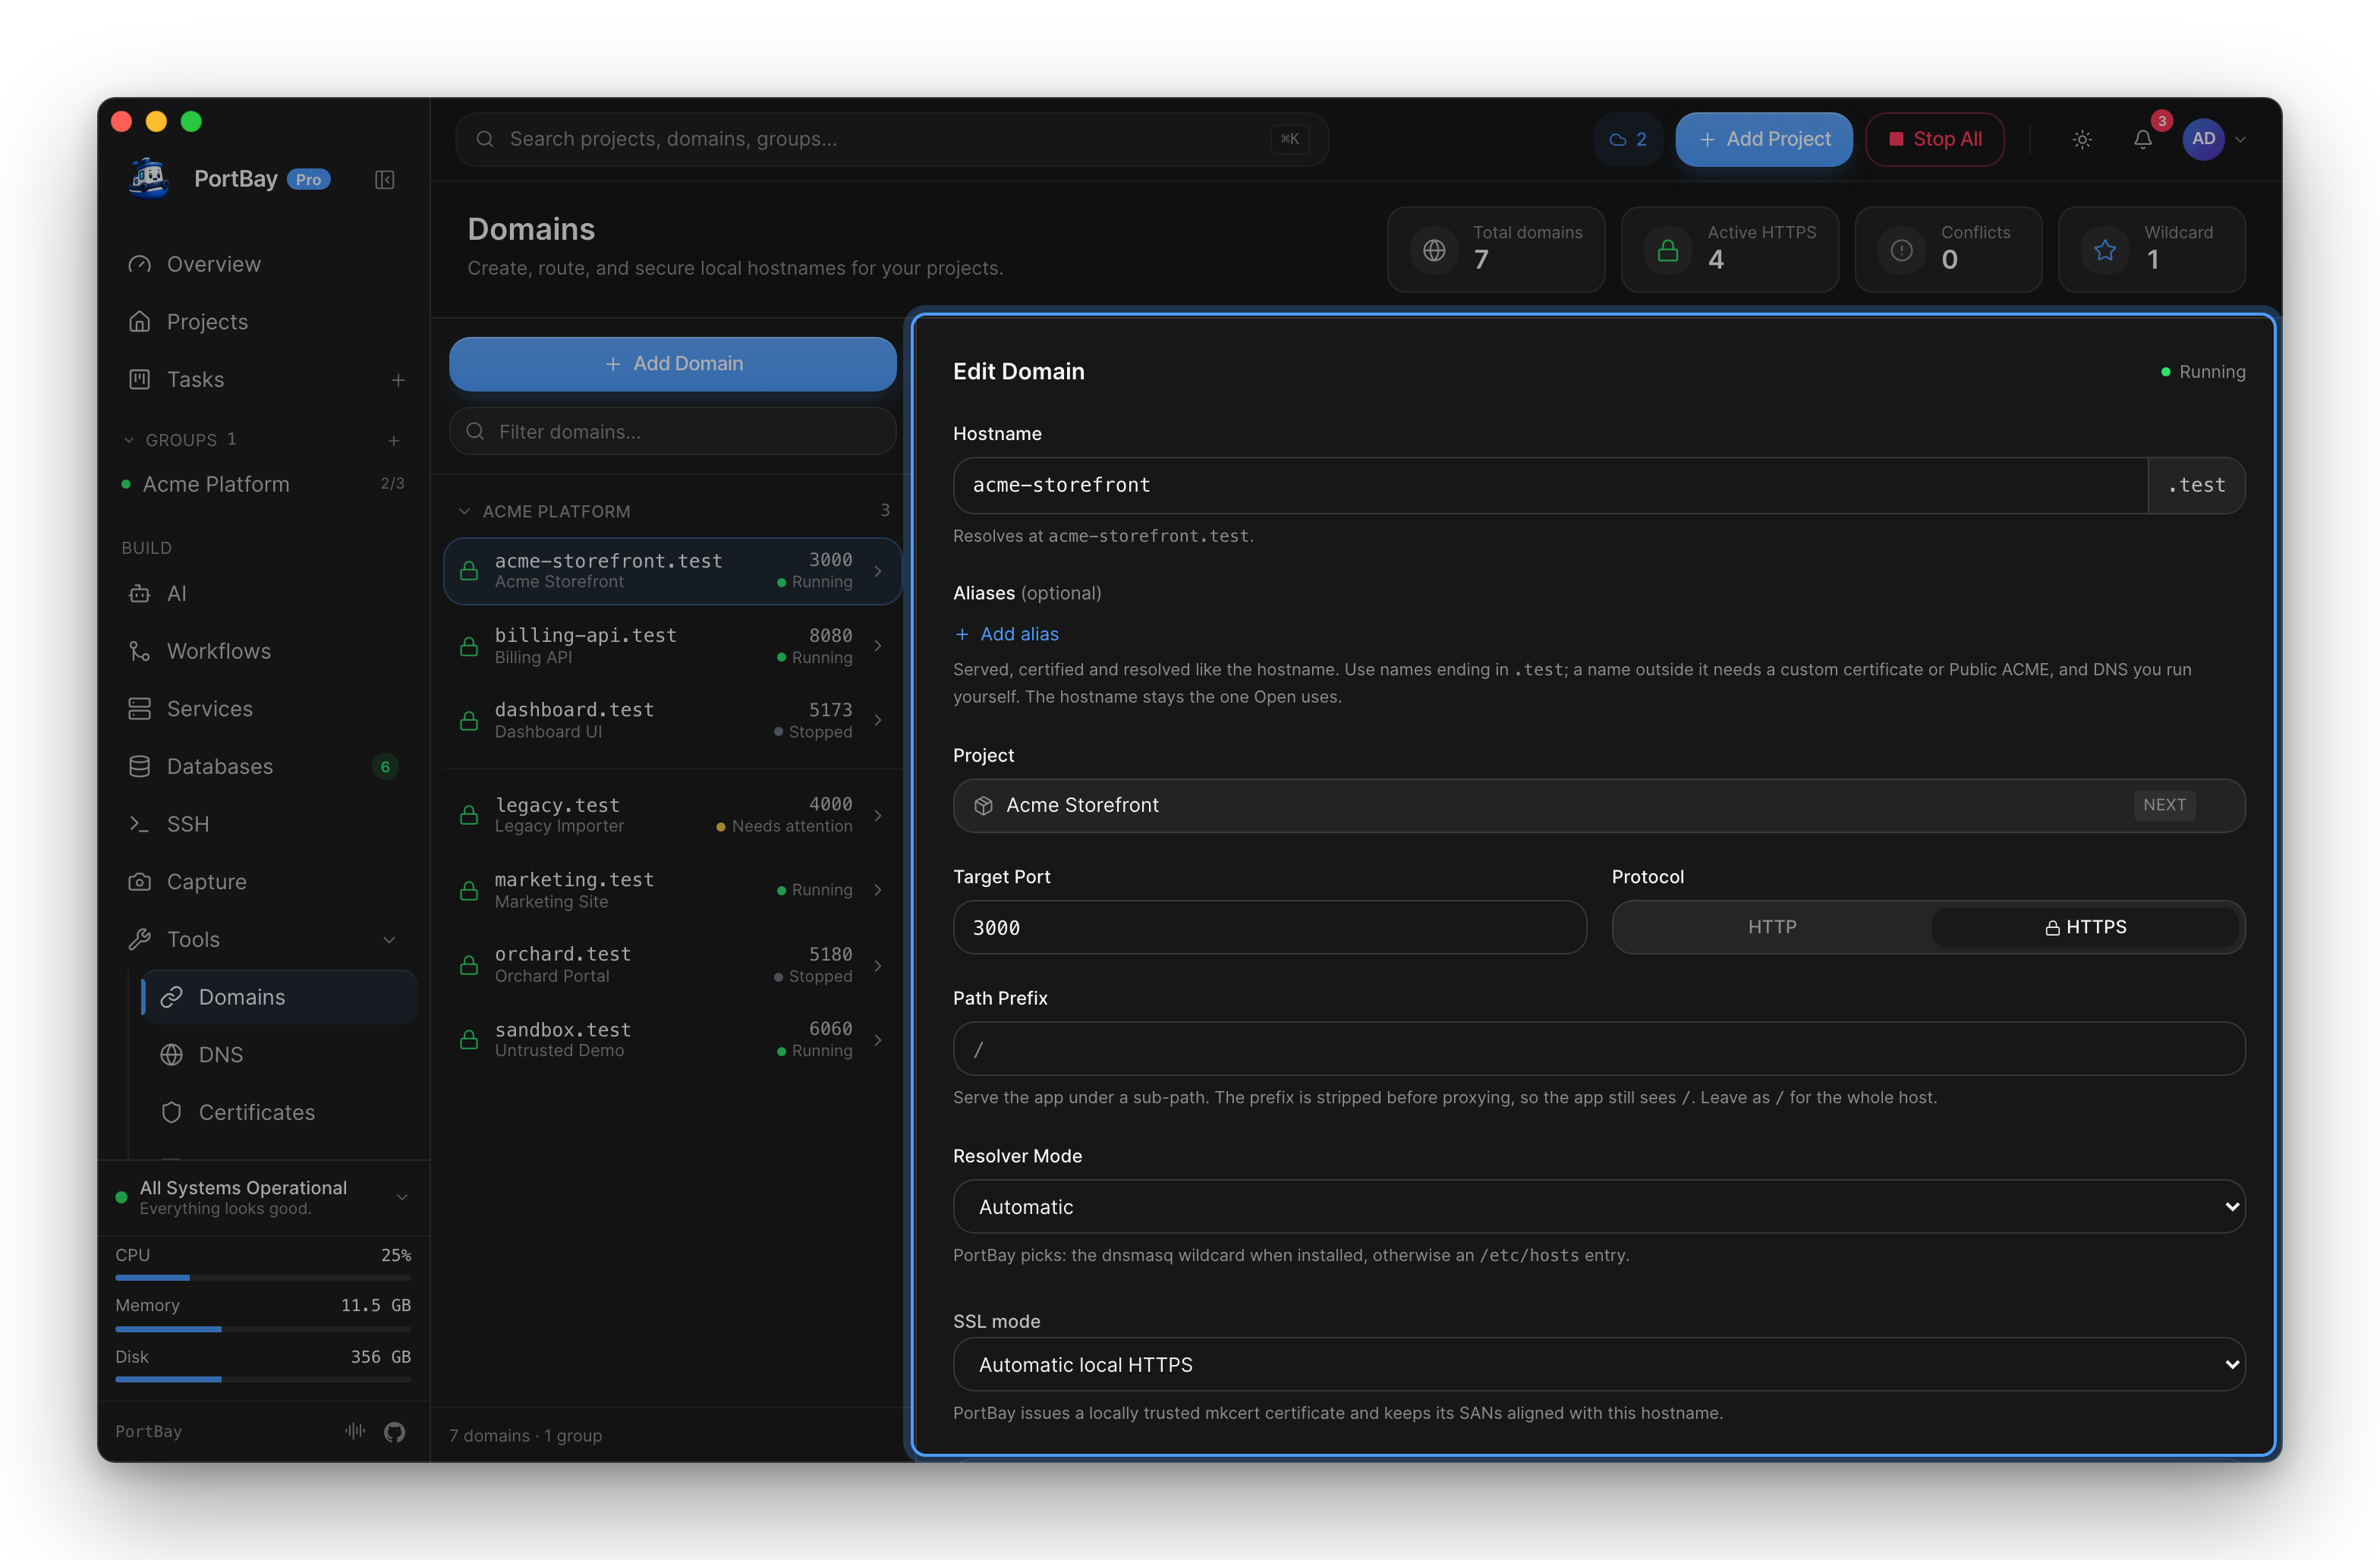
Task: Select the billing-api.test domain row
Action: tap(672, 646)
